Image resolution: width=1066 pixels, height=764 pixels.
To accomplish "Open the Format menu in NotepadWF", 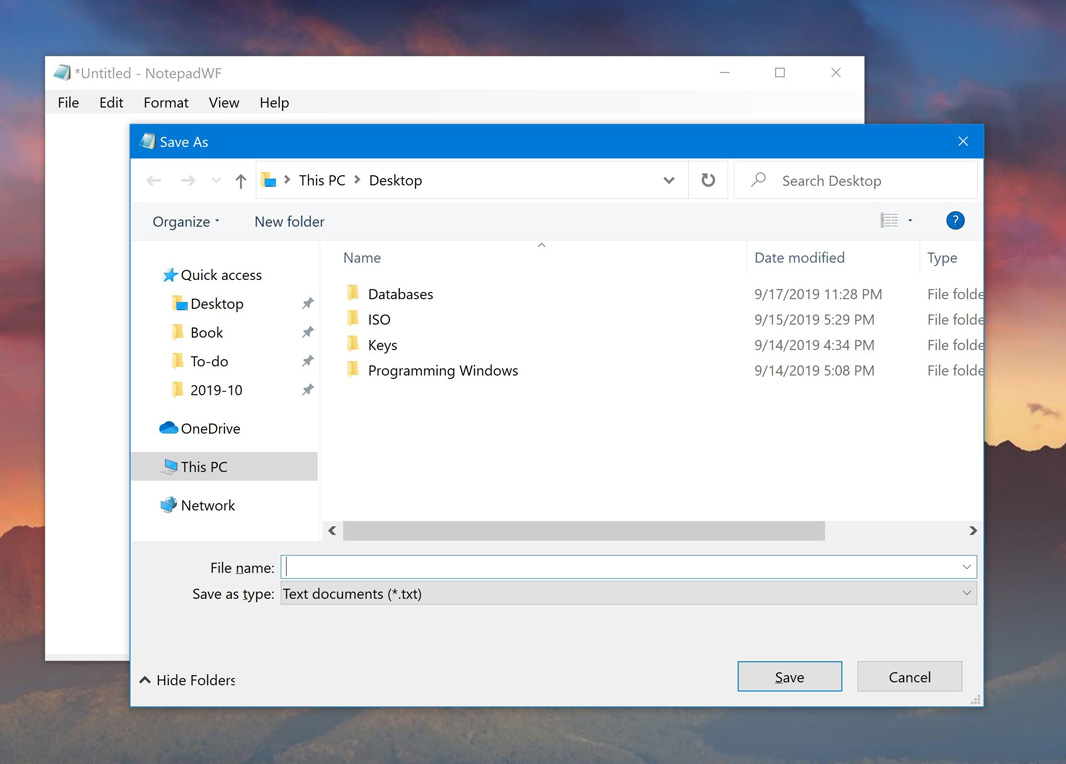I will point(166,103).
